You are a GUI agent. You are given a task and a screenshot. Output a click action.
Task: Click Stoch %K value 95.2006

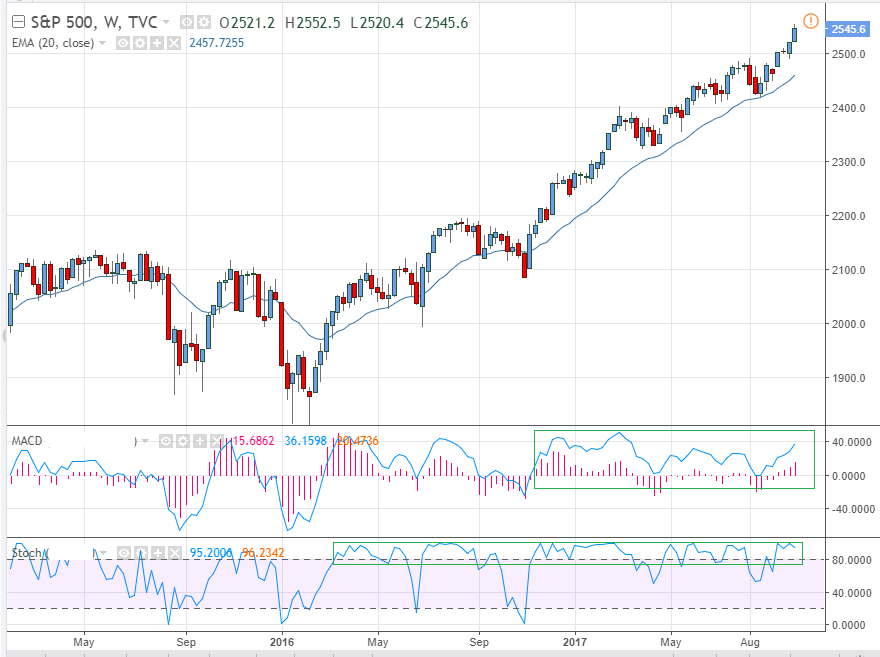pyautogui.click(x=211, y=553)
